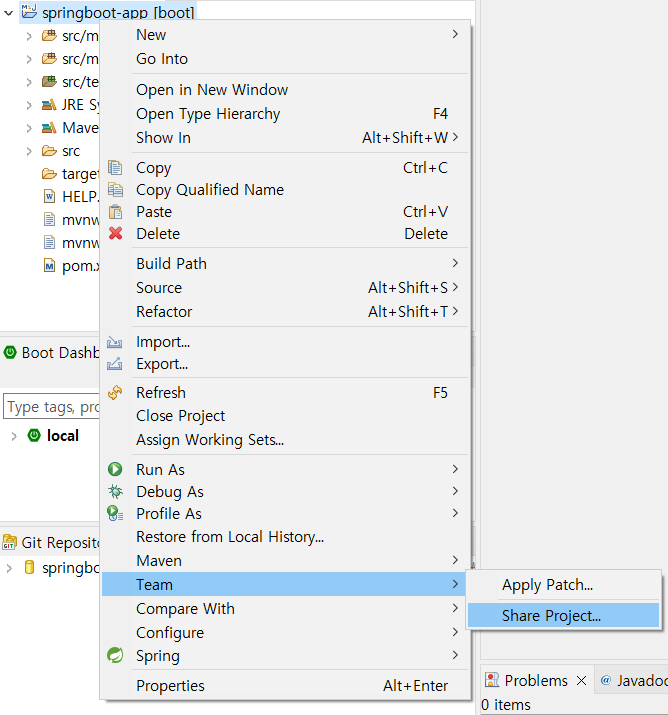Expand the springboot git repository node

pos(9,568)
